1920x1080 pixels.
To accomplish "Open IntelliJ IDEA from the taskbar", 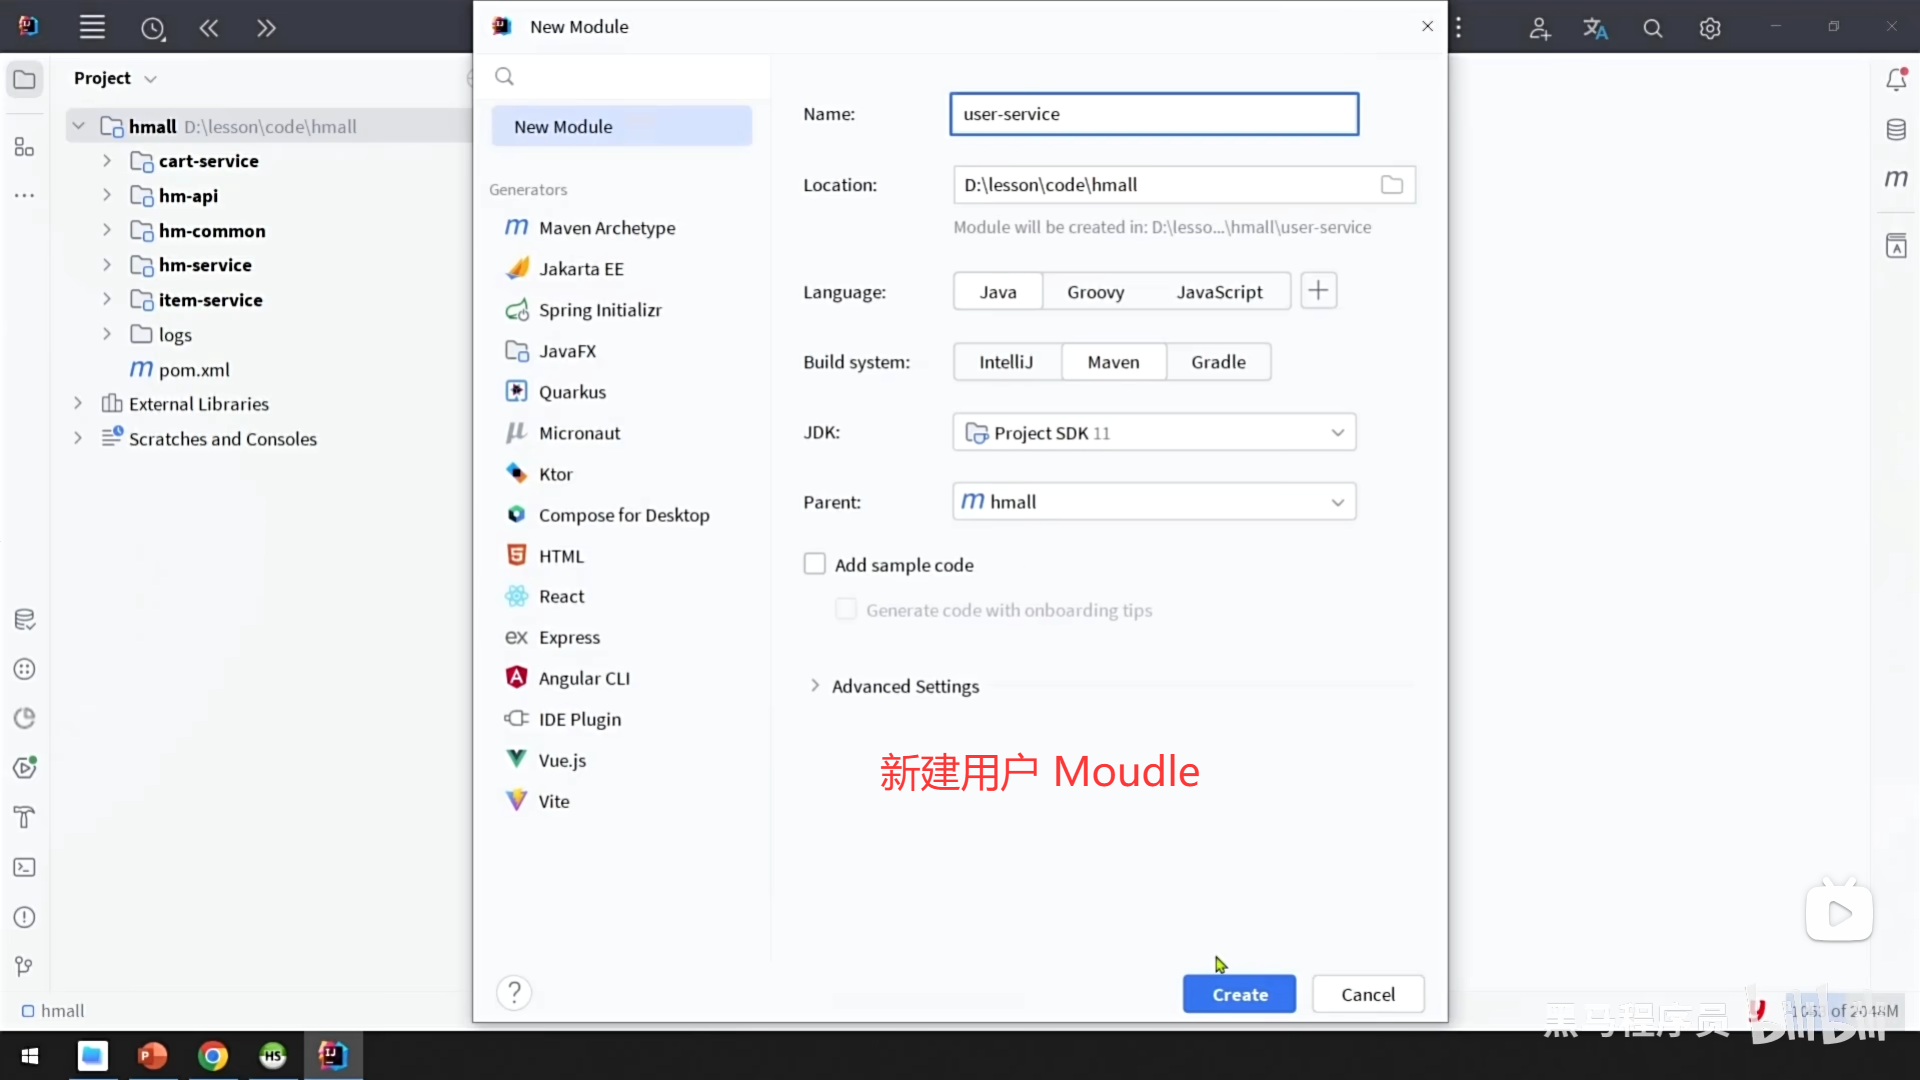I will 332,1056.
